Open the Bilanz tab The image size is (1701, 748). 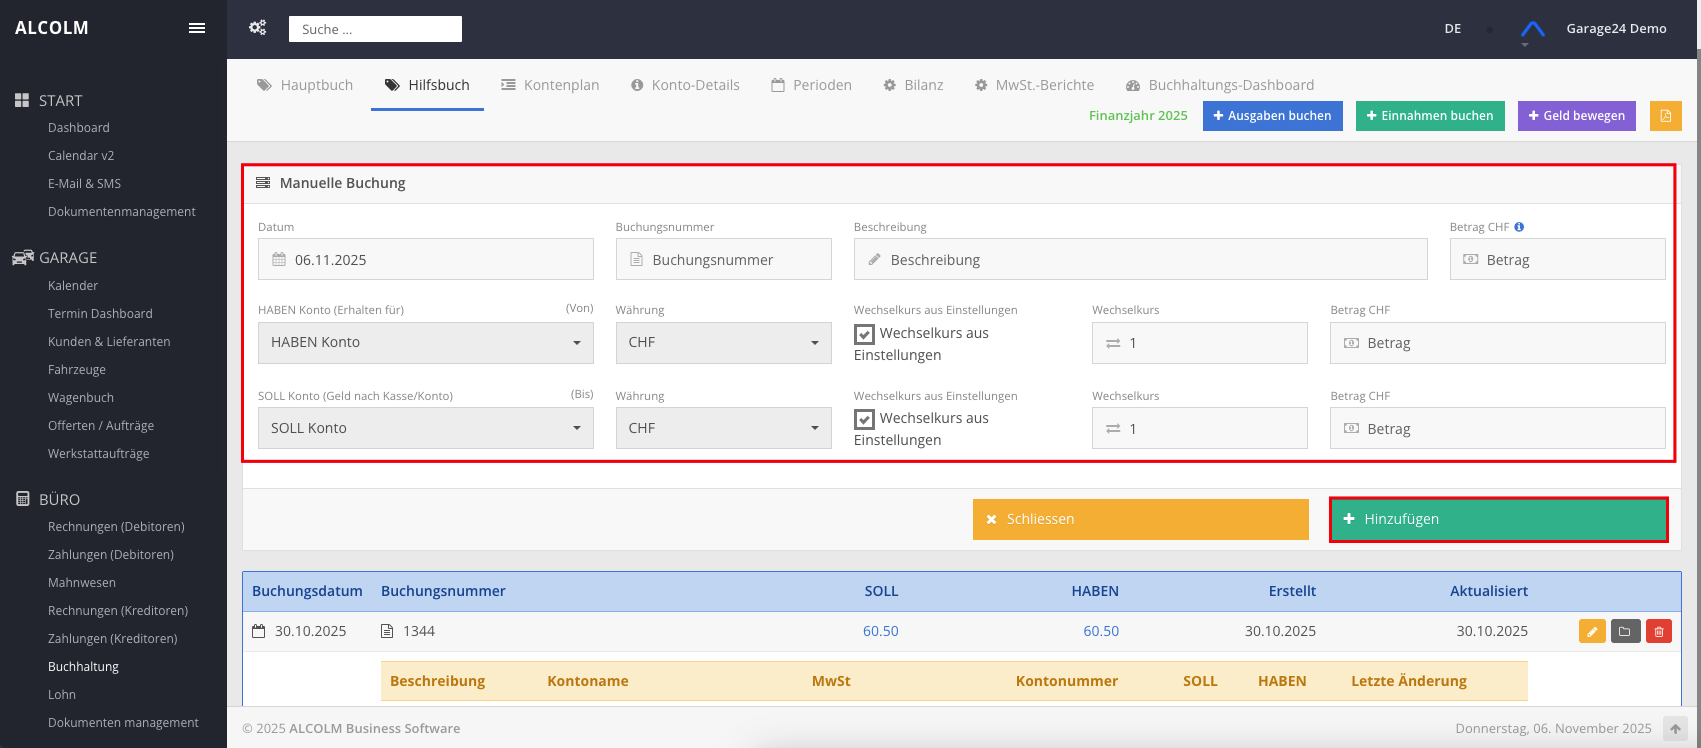(x=913, y=85)
